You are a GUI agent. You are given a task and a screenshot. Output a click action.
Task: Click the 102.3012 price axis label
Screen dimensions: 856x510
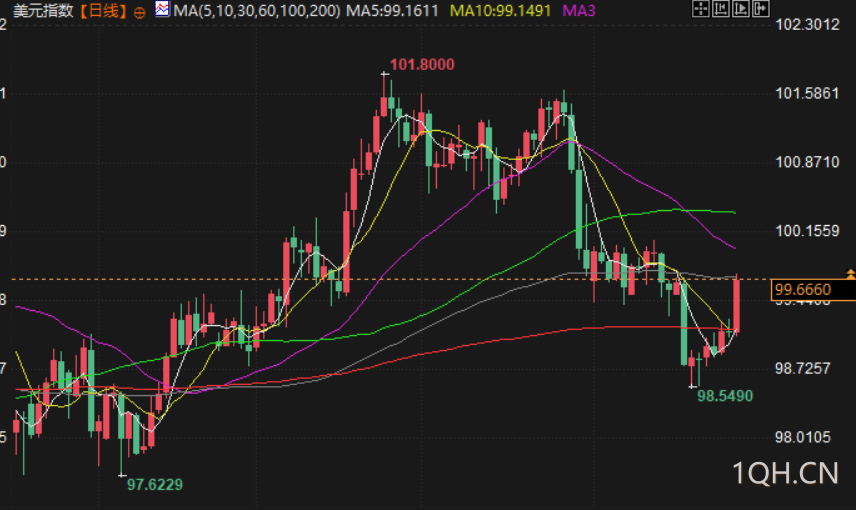pyautogui.click(x=807, y=25)
